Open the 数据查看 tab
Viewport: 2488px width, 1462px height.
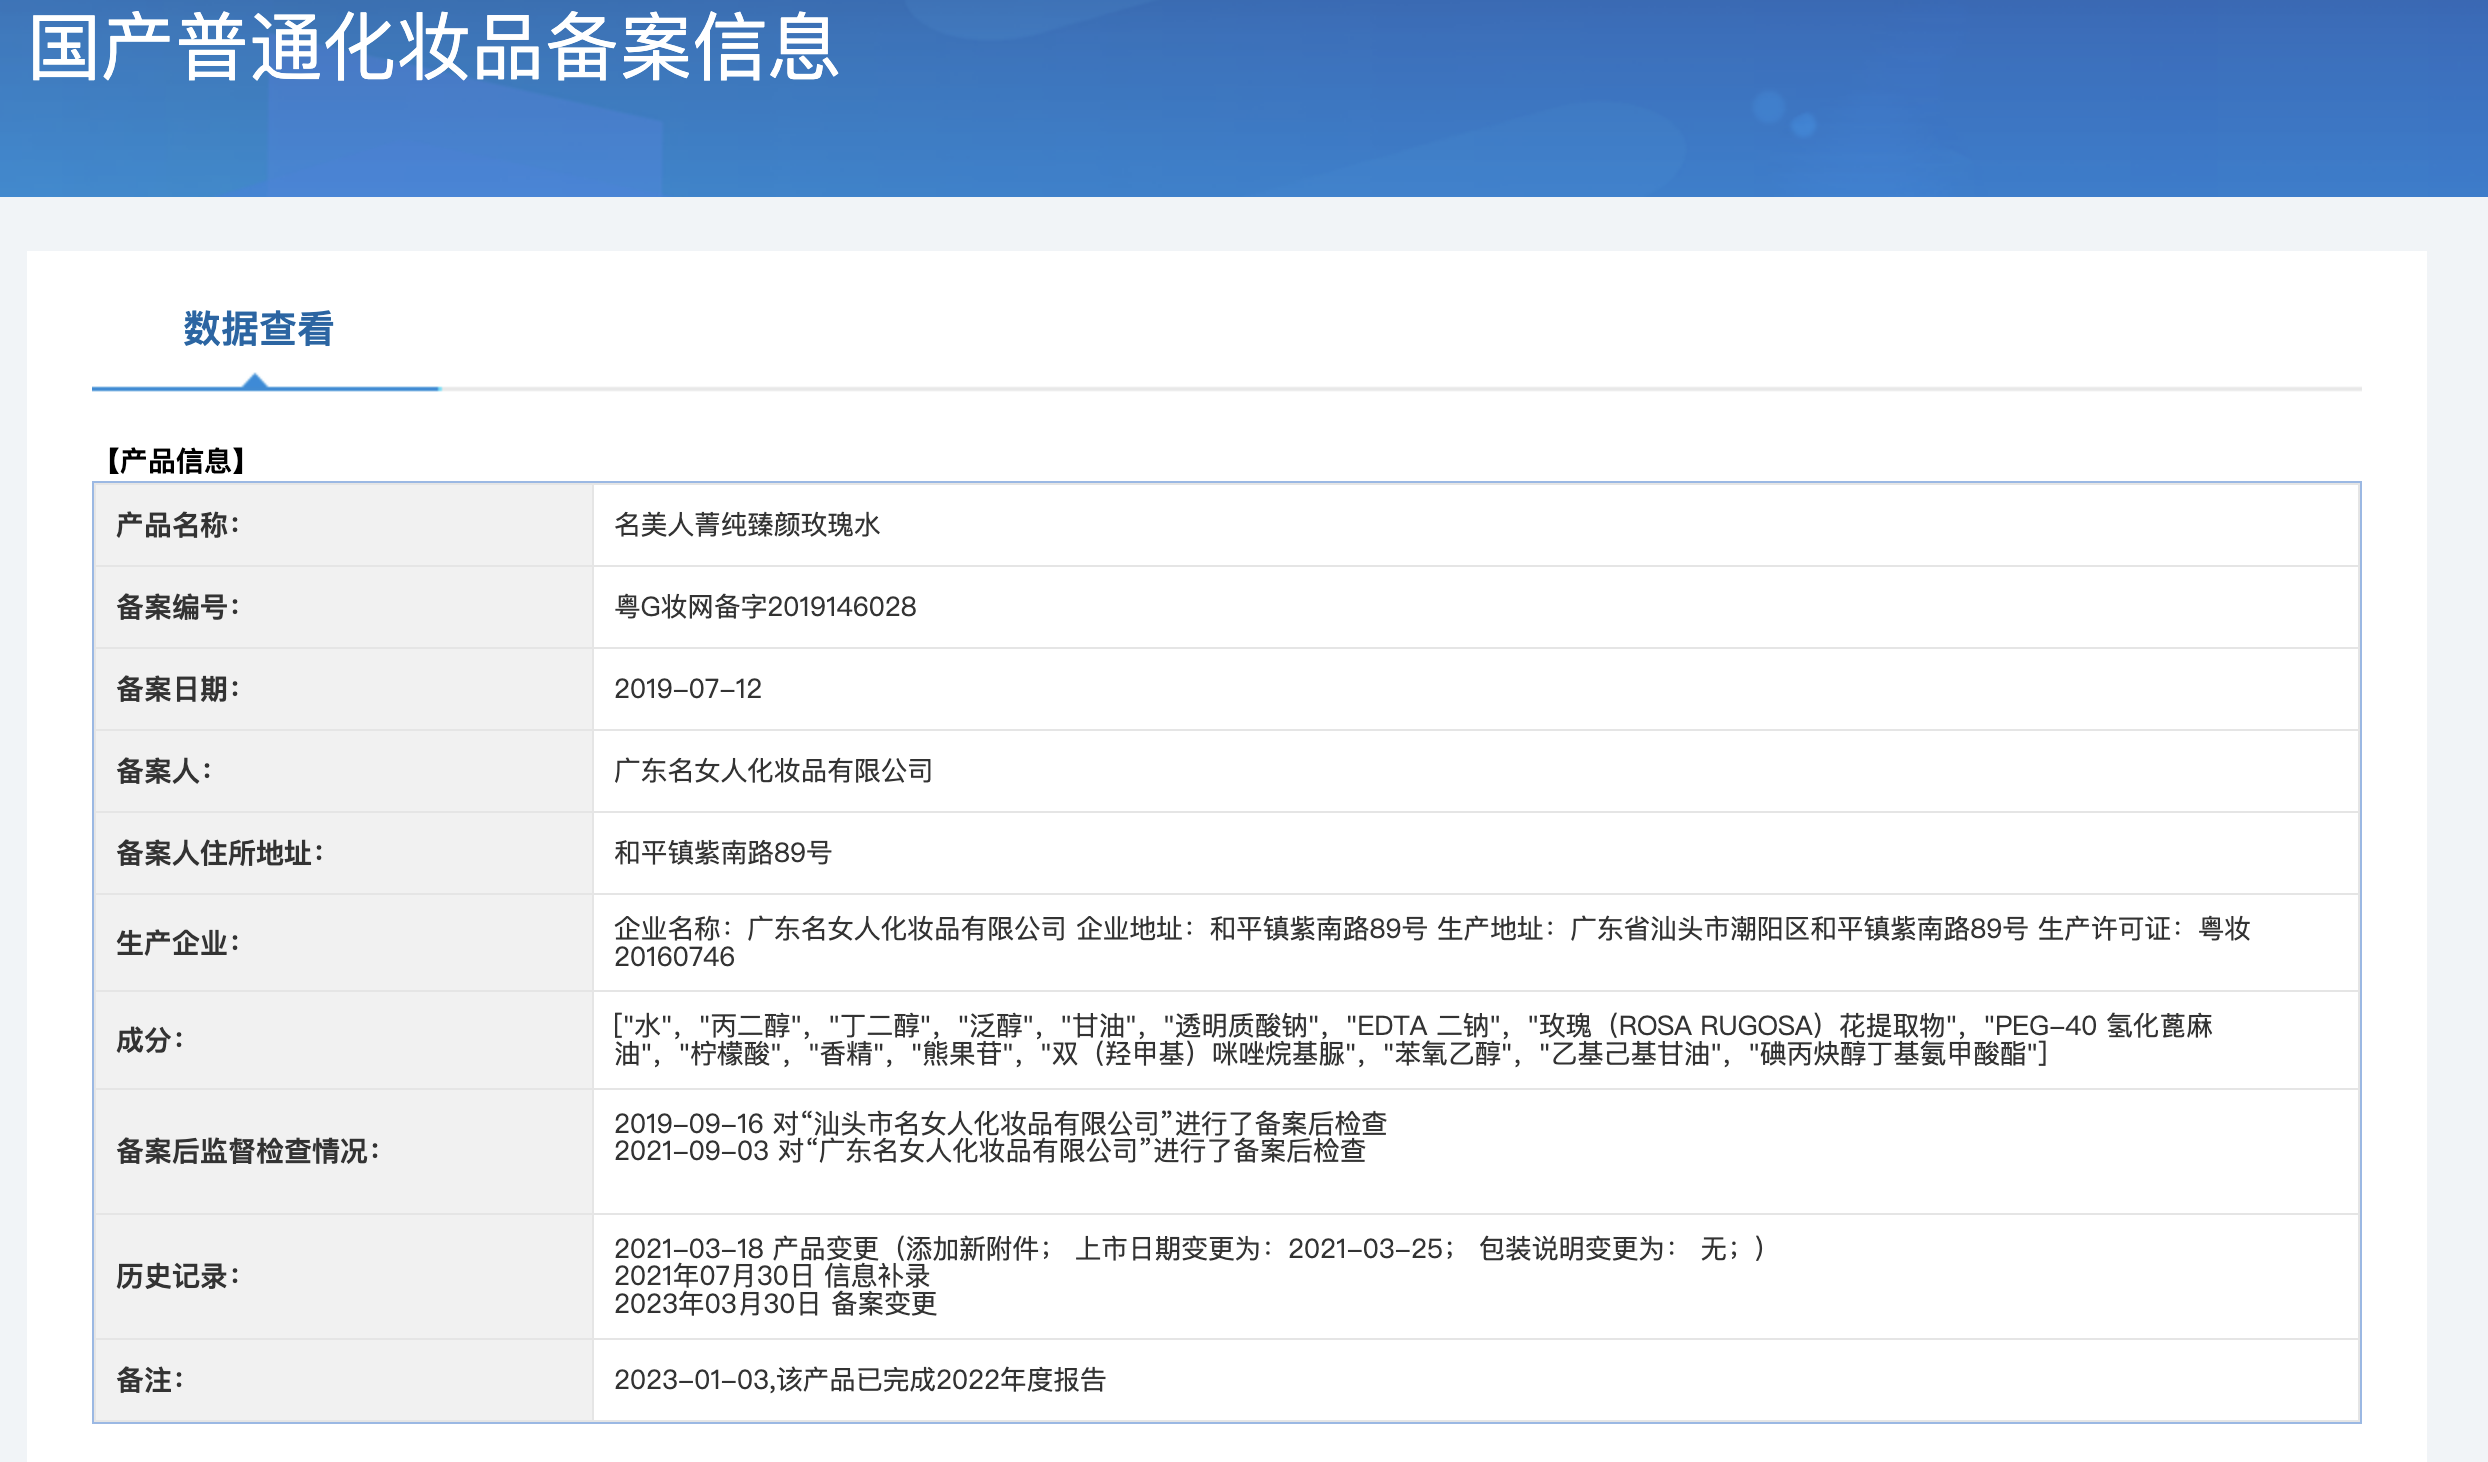258,329
